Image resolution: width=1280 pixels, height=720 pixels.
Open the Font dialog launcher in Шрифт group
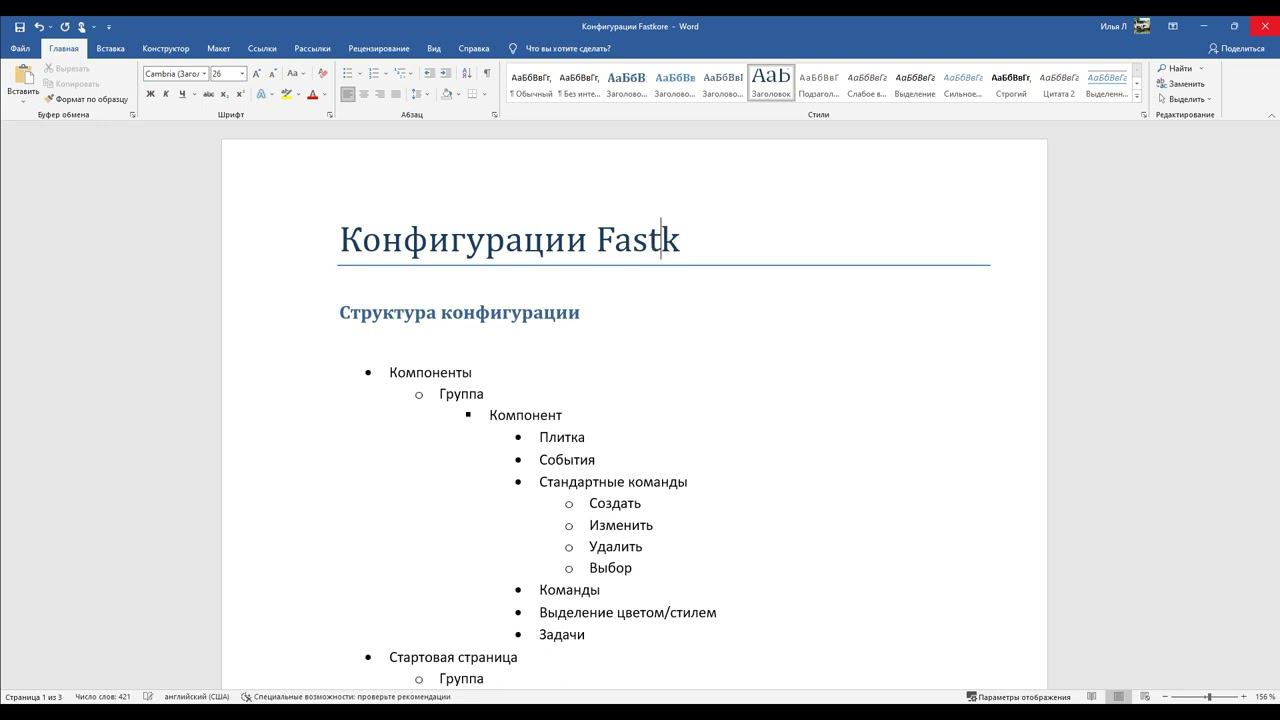pos(330,115)
